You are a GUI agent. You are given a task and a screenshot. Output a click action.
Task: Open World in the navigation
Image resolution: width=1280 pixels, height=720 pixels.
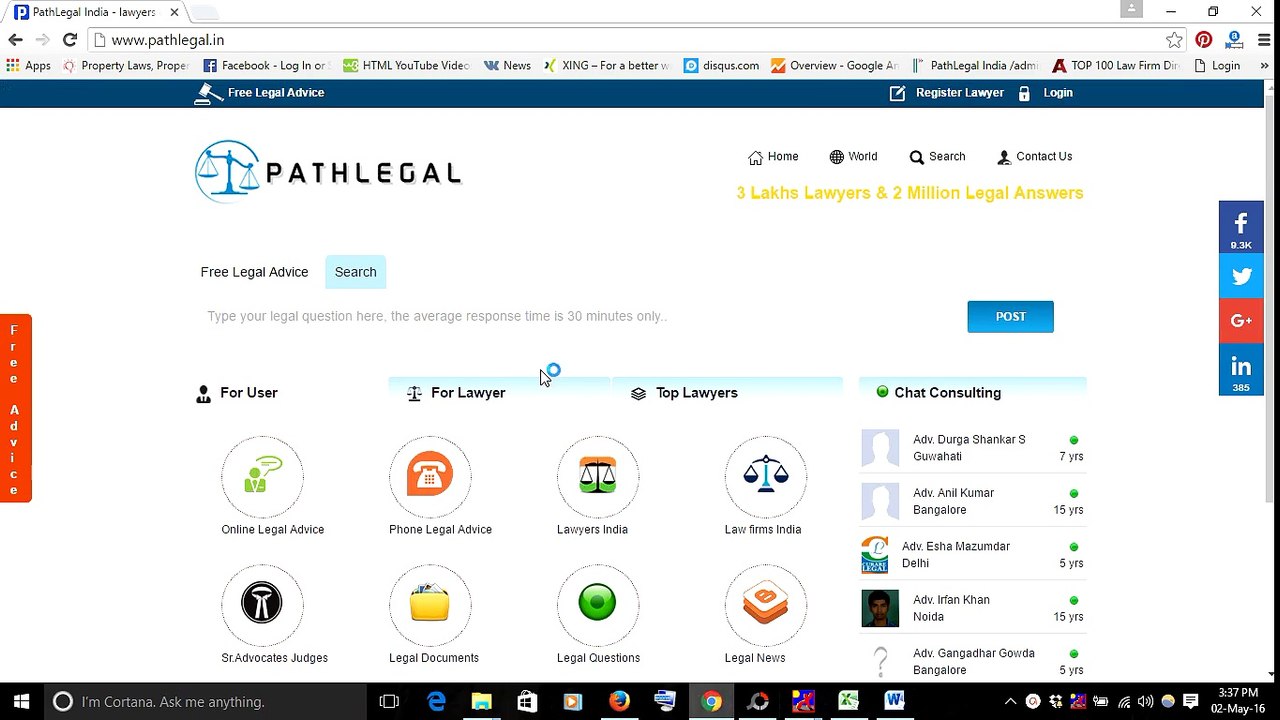(x=853, y=157)
